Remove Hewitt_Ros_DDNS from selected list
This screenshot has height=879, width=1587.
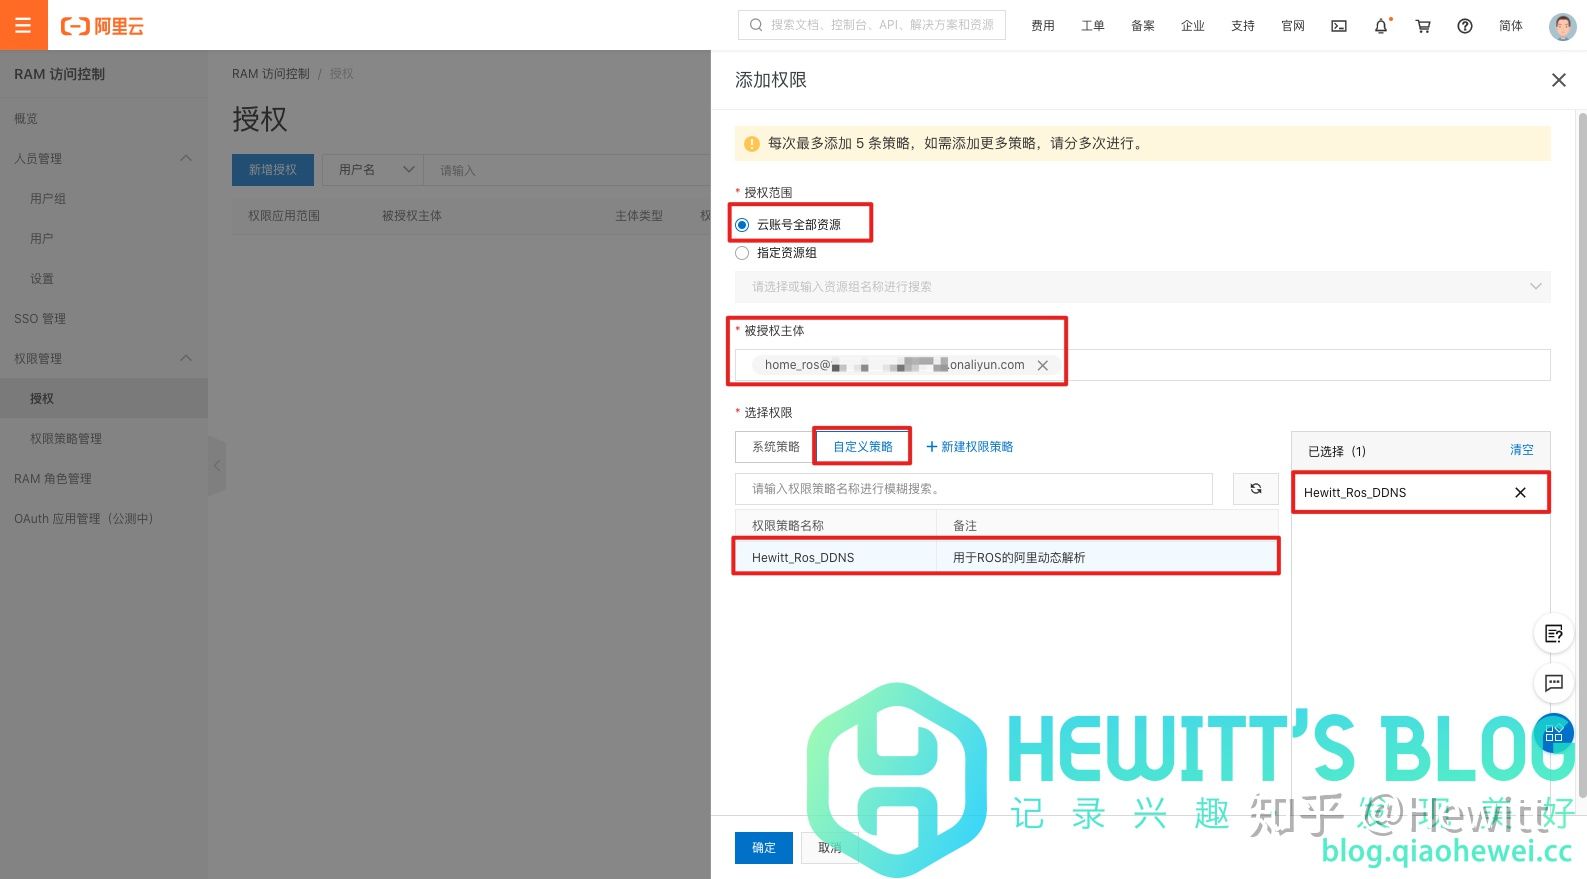tap(1520, 493)
